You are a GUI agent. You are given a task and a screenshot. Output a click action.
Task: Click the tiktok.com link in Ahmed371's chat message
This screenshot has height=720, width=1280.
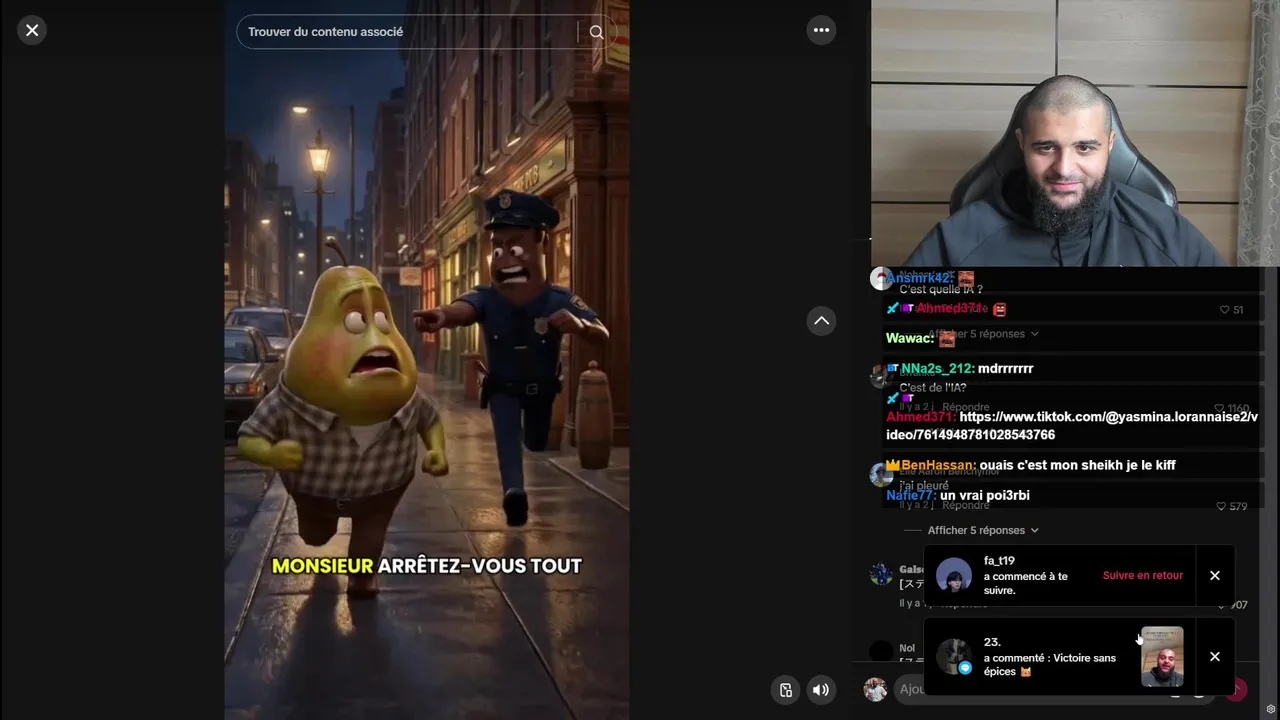coord(1072,426)
